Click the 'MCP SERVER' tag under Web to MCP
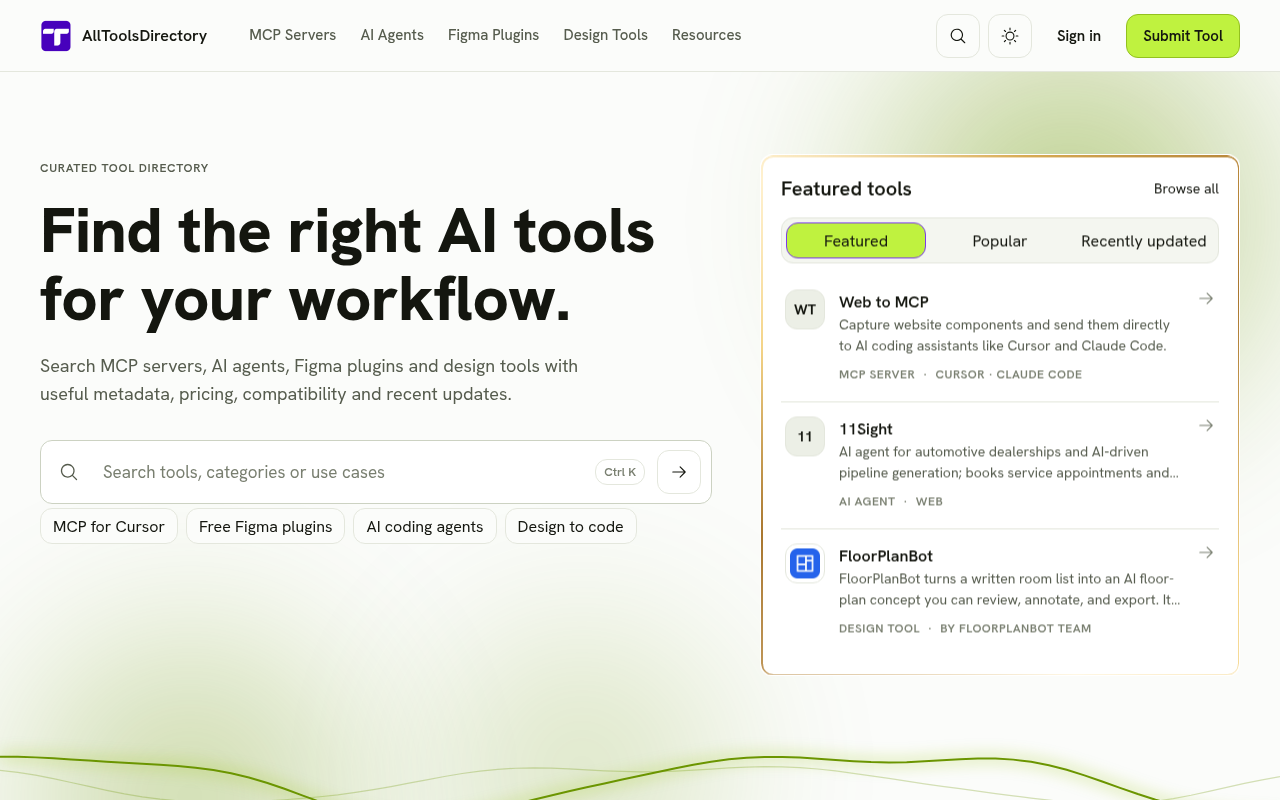 pyautogui.click(x=877, y=374)
